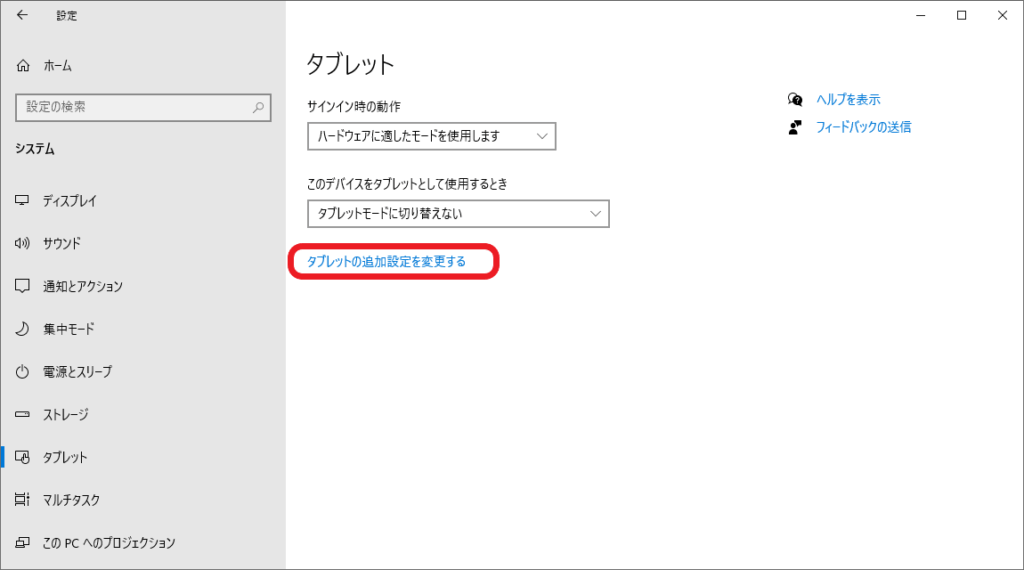
Task: Click the Power and sleep icon
Action: [x=23, y=372]
